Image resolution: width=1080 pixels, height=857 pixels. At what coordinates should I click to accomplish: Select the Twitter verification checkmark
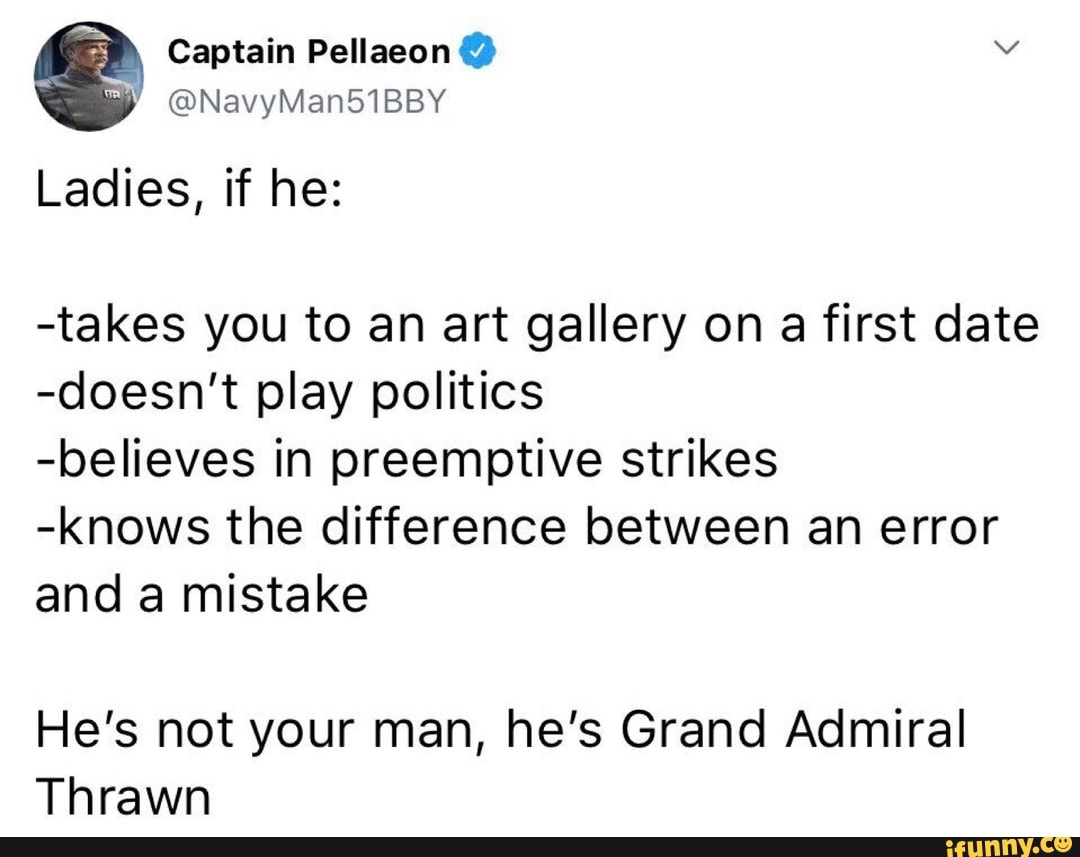pos(478,50)
